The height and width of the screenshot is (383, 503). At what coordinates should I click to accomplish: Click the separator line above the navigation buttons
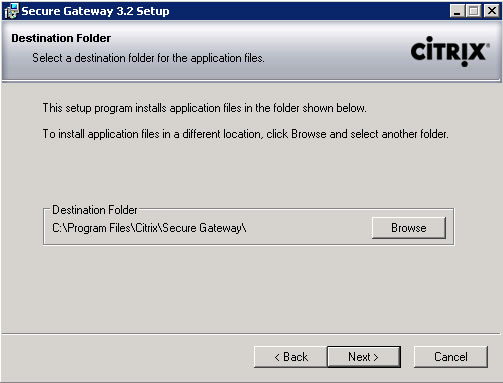[251, 333]
